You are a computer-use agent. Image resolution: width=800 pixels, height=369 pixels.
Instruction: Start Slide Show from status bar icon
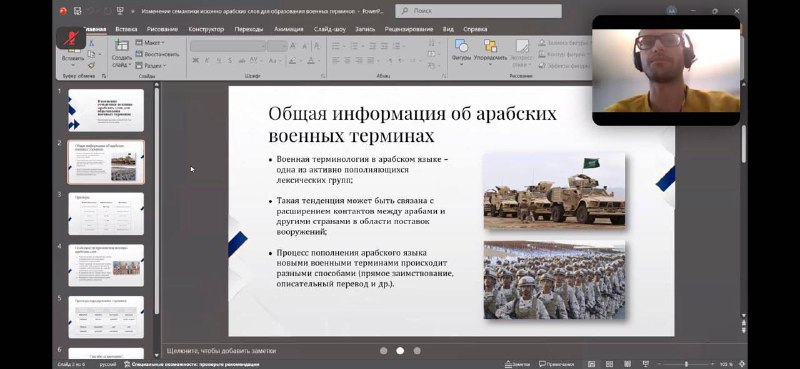[x=645, y=364]
